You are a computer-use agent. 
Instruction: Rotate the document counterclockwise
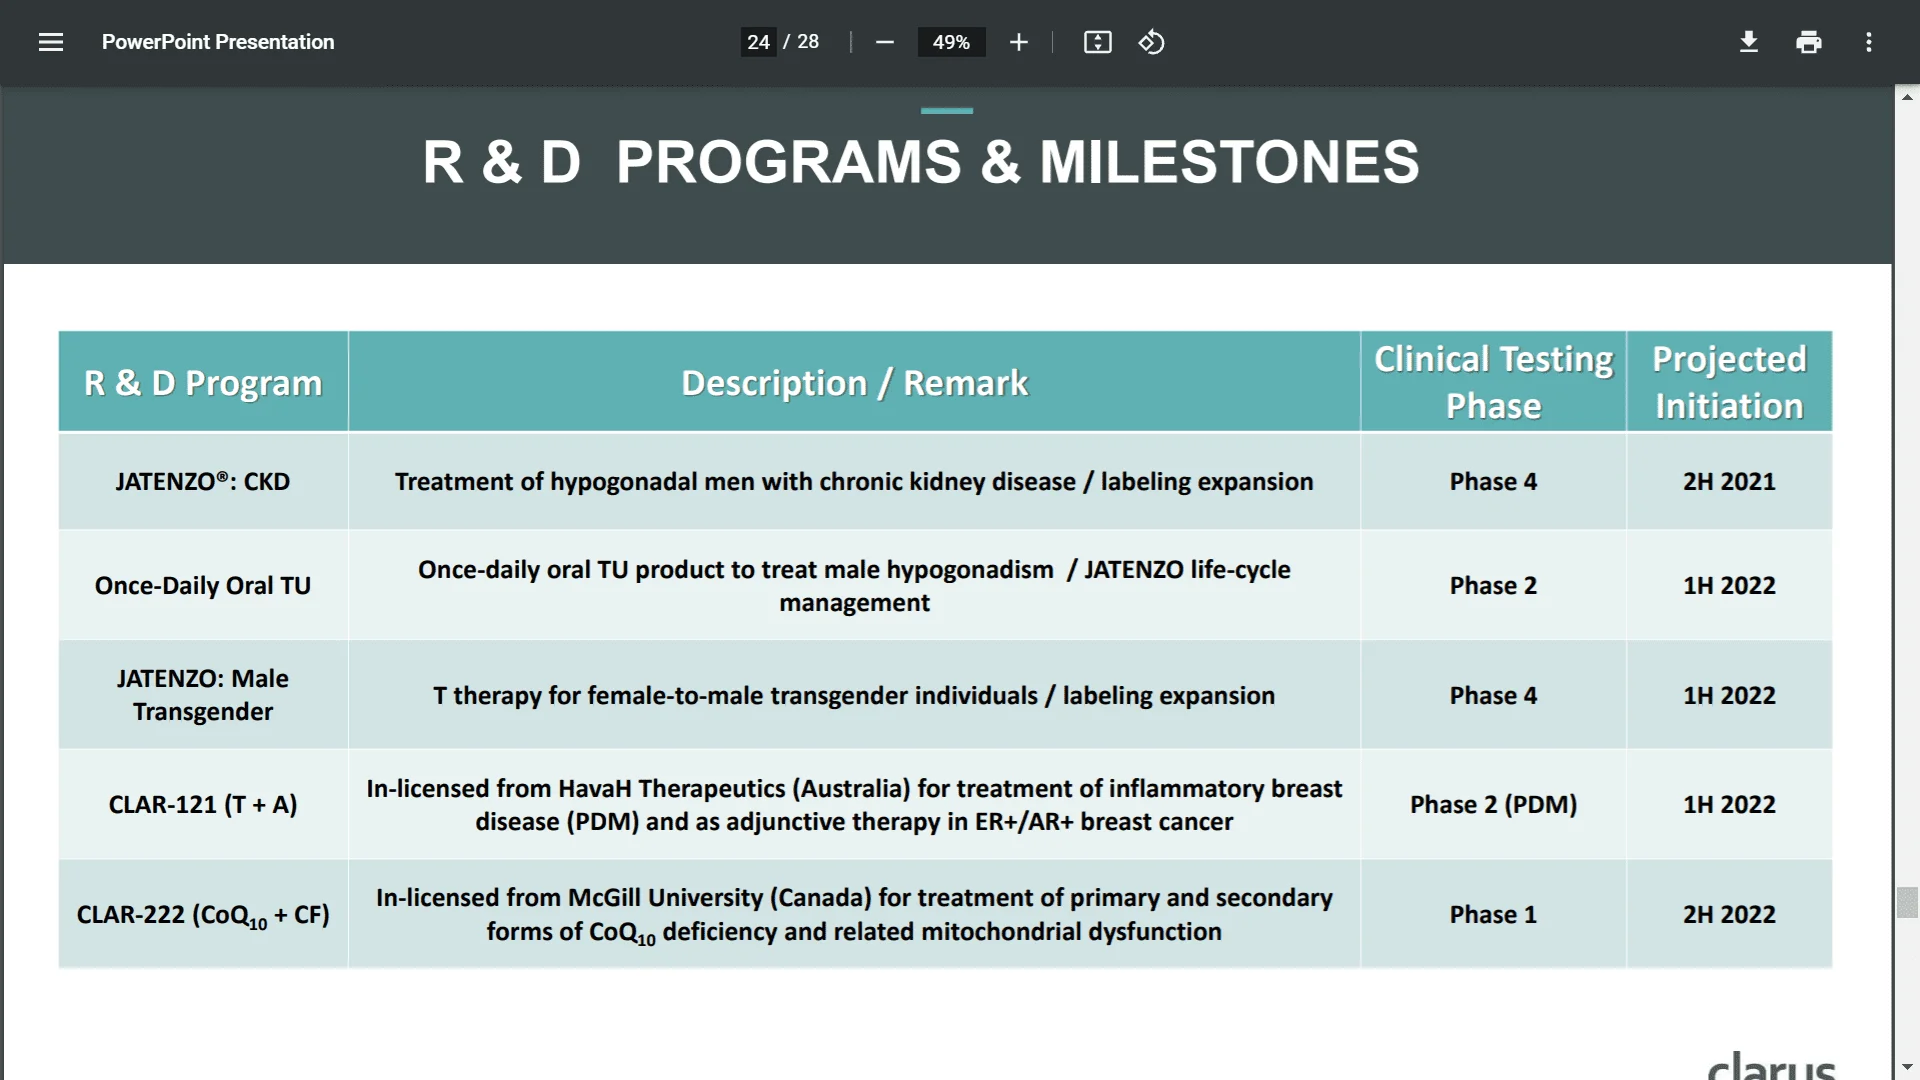point(1151,42)
